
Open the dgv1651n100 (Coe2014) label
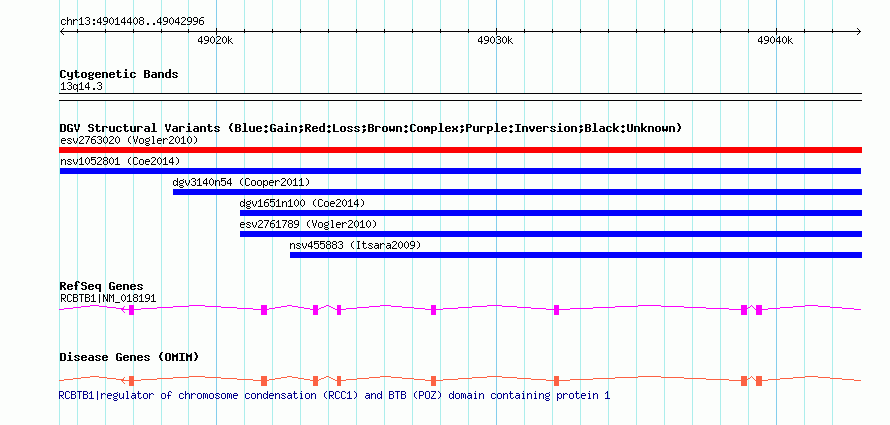coord(303,203)
